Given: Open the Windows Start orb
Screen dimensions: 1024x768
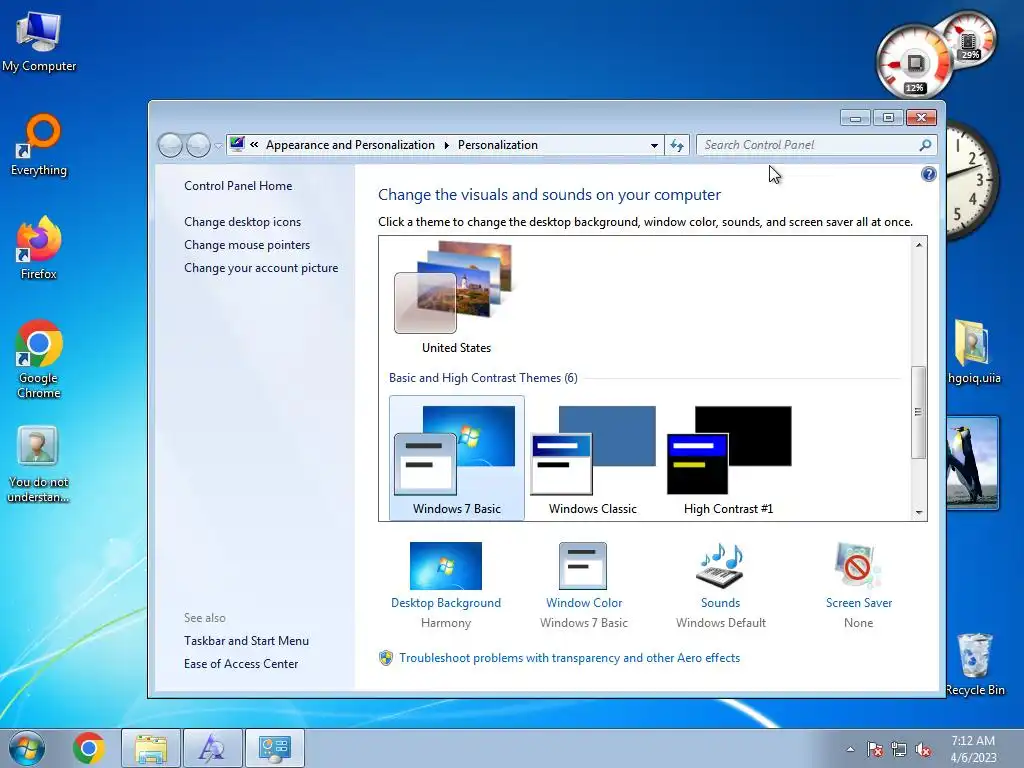Looking at the screenshot, I should (x=27, y=748).
